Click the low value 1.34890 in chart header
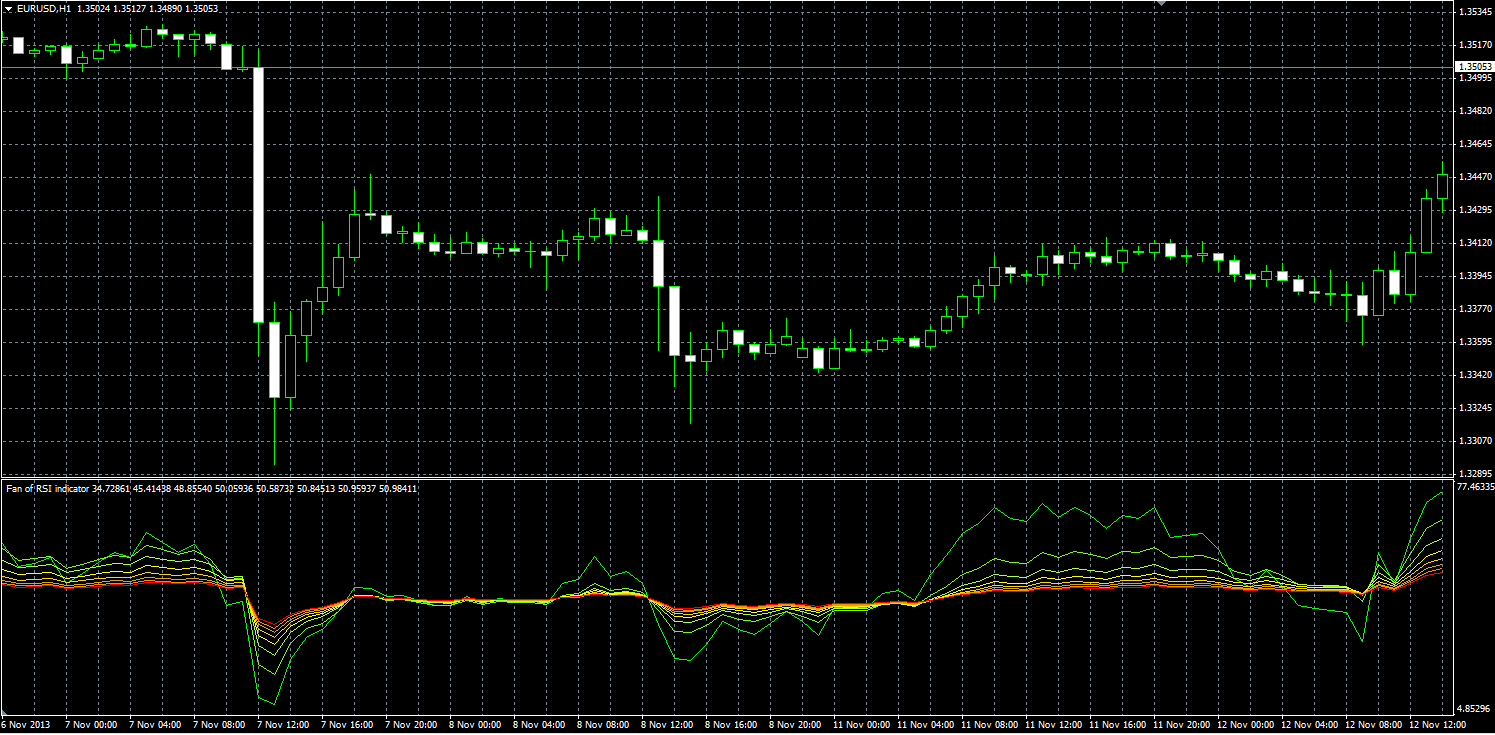 point(167,8)
